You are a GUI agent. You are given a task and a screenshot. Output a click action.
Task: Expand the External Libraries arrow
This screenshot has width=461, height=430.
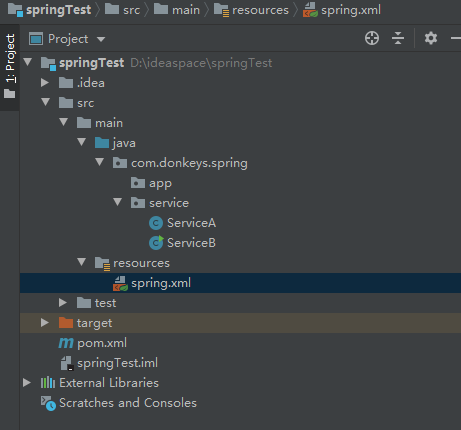click(27, 382)
